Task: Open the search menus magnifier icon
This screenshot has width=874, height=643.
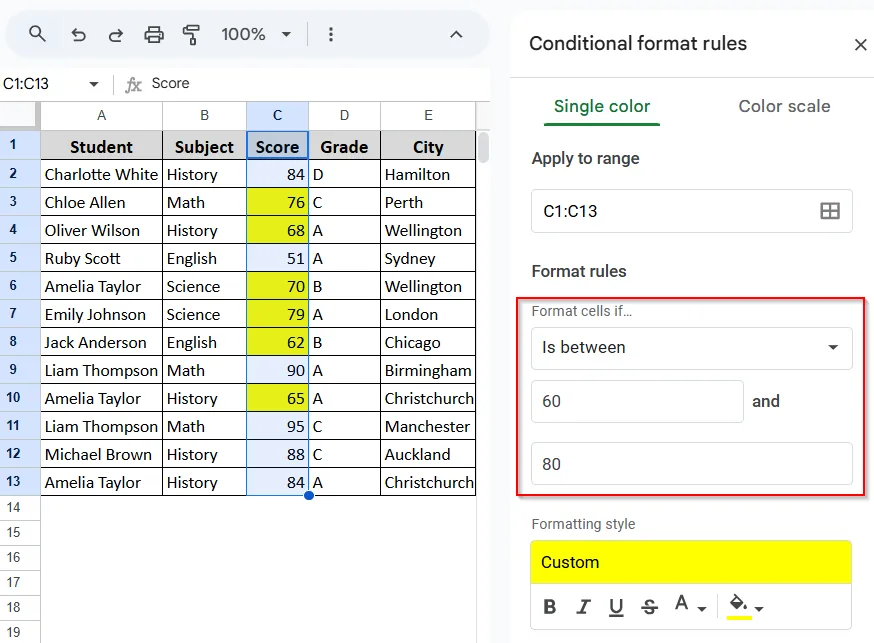Action: tap(37, 35)
